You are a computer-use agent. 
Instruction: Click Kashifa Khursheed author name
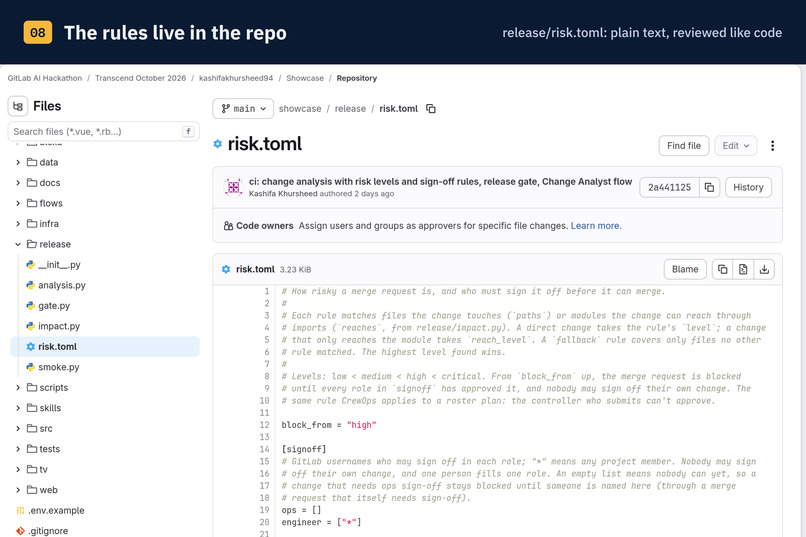click(x=283, y=194)
